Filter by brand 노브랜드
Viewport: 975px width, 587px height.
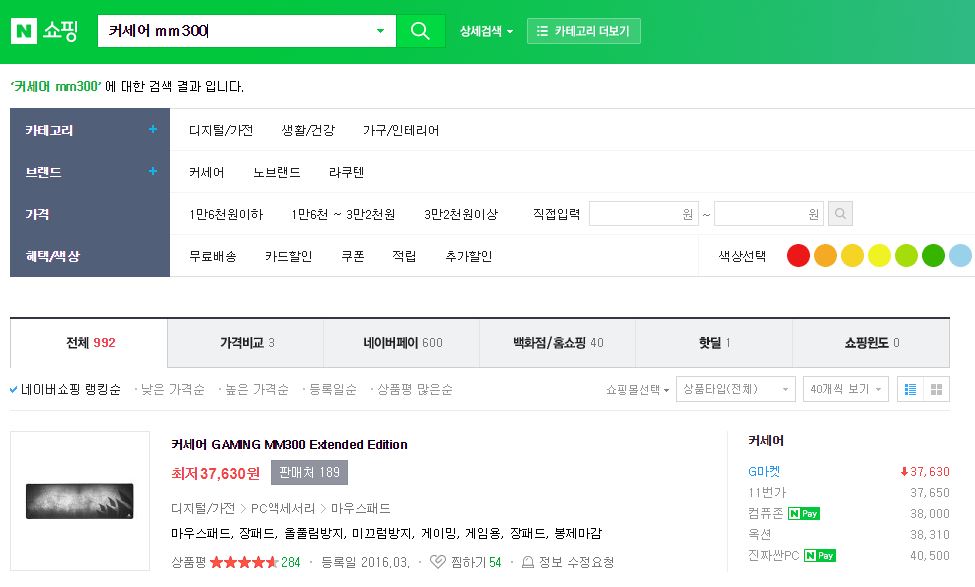click(x=277, y=172)
